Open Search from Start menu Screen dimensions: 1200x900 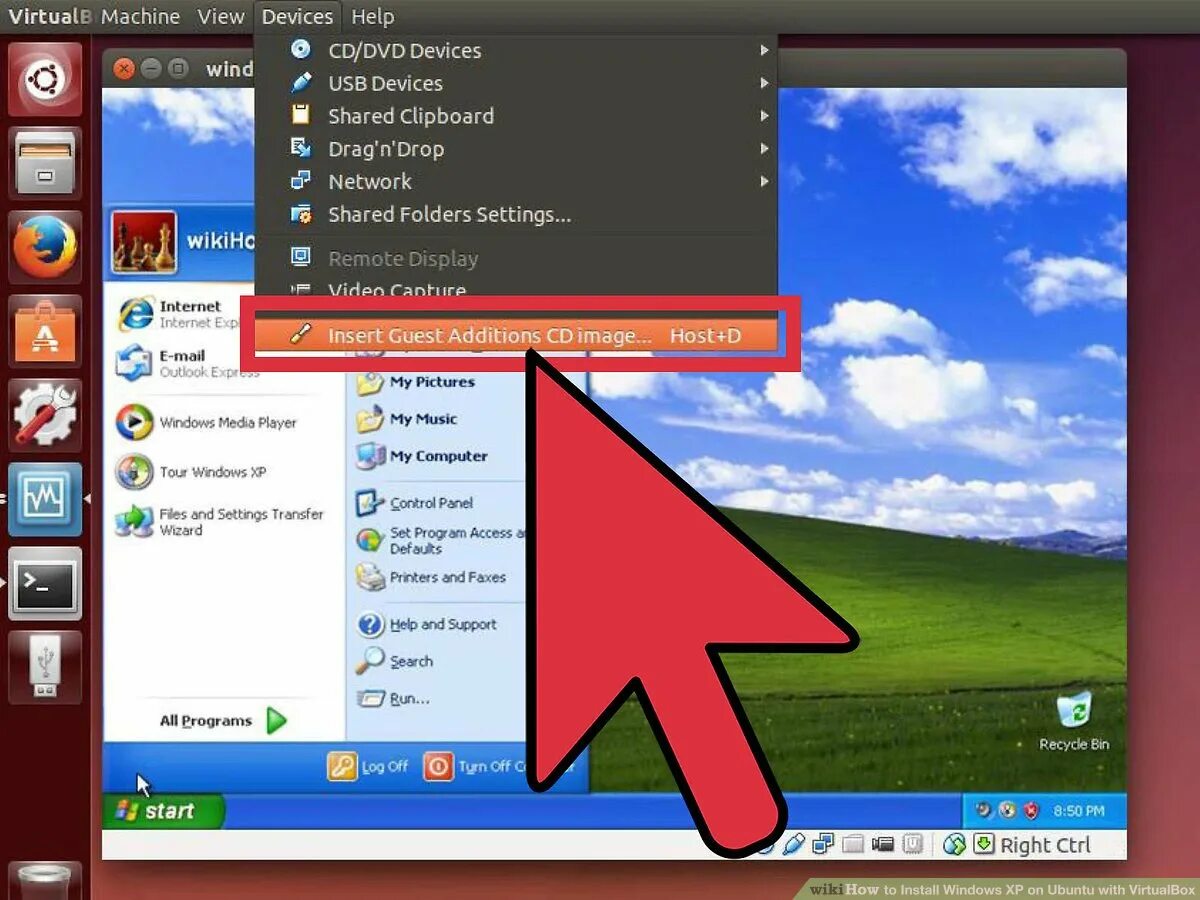click(x=395, y=661)
